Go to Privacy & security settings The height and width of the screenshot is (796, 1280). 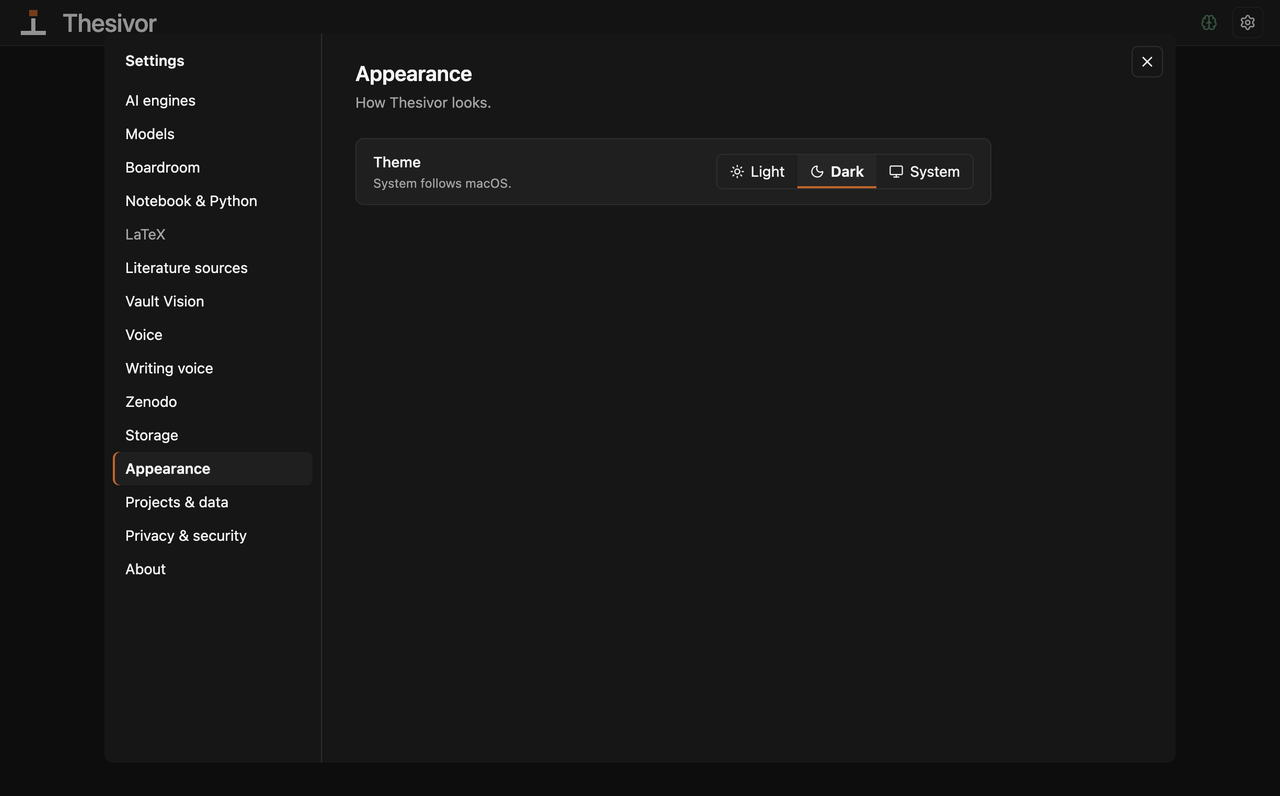[x=212, y=536]
